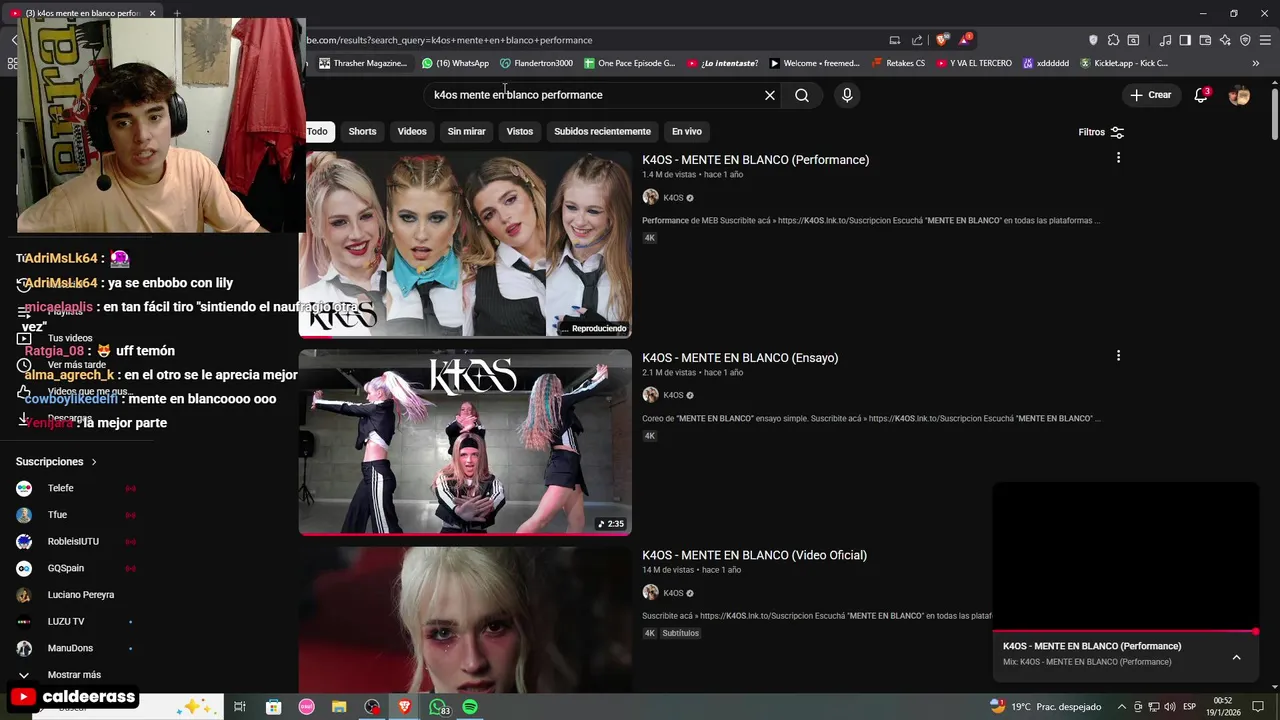Select the Videos filter chip

coord(412,131)
